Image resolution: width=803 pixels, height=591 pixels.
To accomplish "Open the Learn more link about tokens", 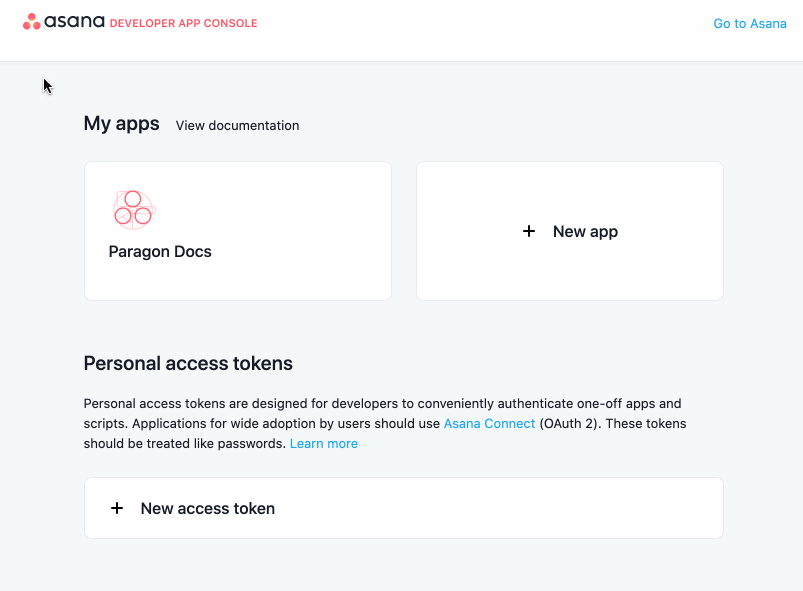I will [x=324, y=444].
